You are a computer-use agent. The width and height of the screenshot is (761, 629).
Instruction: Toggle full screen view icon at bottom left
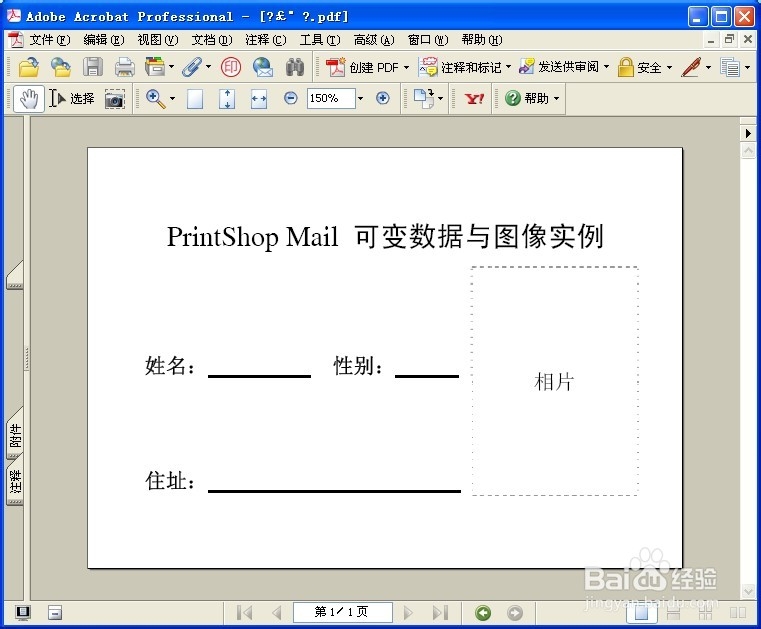[23, 613]
